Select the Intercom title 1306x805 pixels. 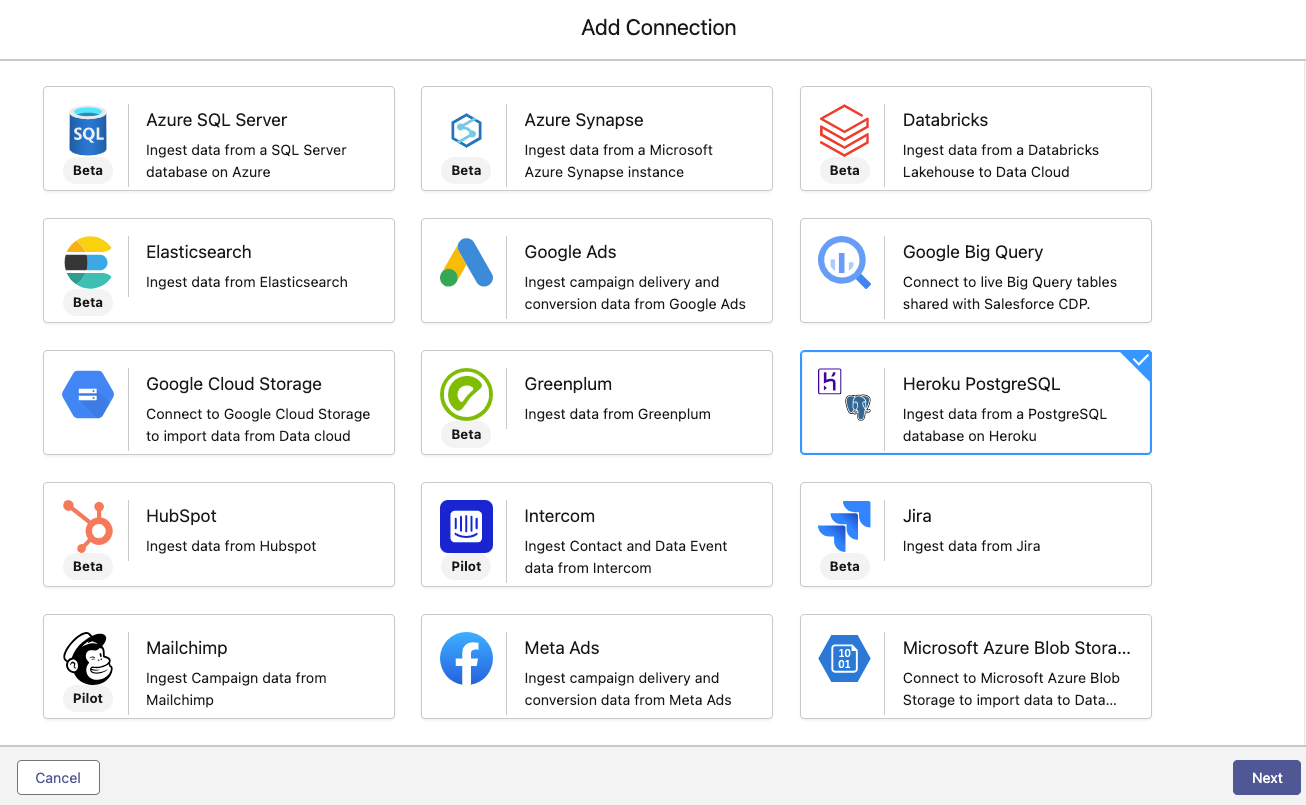(559, 516)
